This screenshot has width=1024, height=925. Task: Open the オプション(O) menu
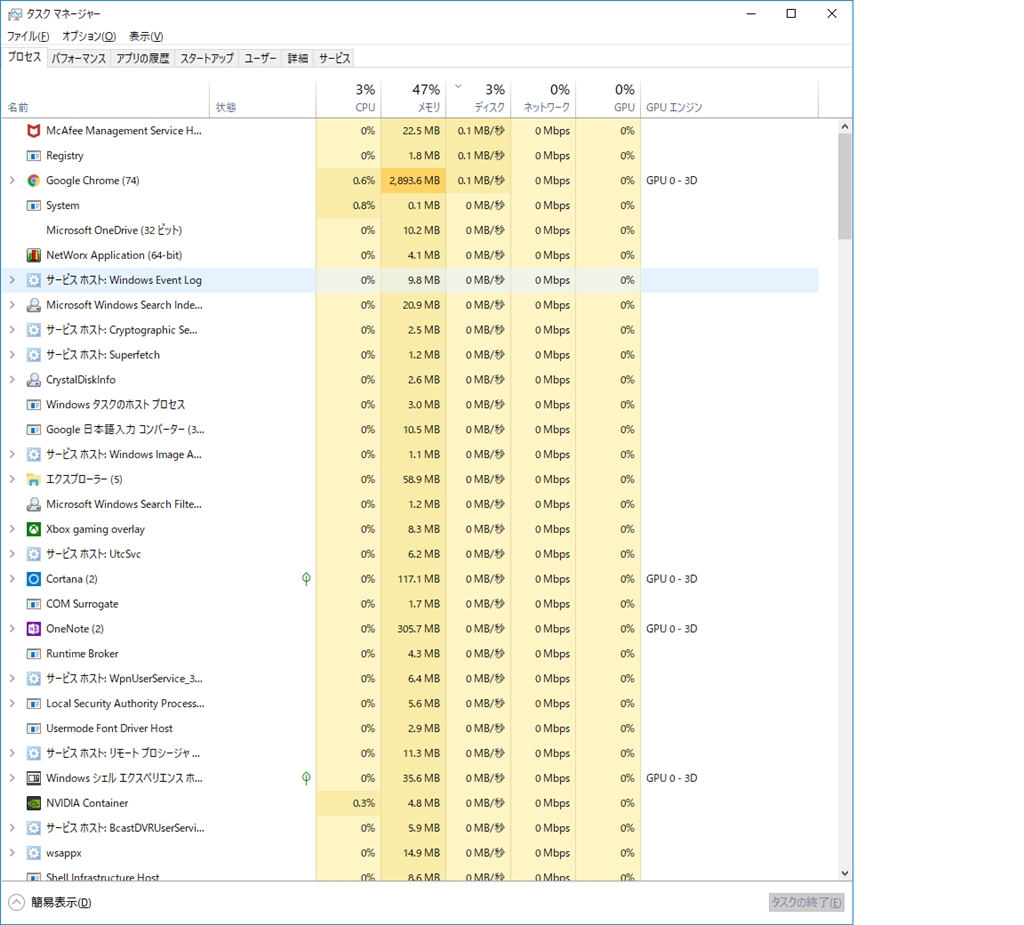(x=89, y=37)
